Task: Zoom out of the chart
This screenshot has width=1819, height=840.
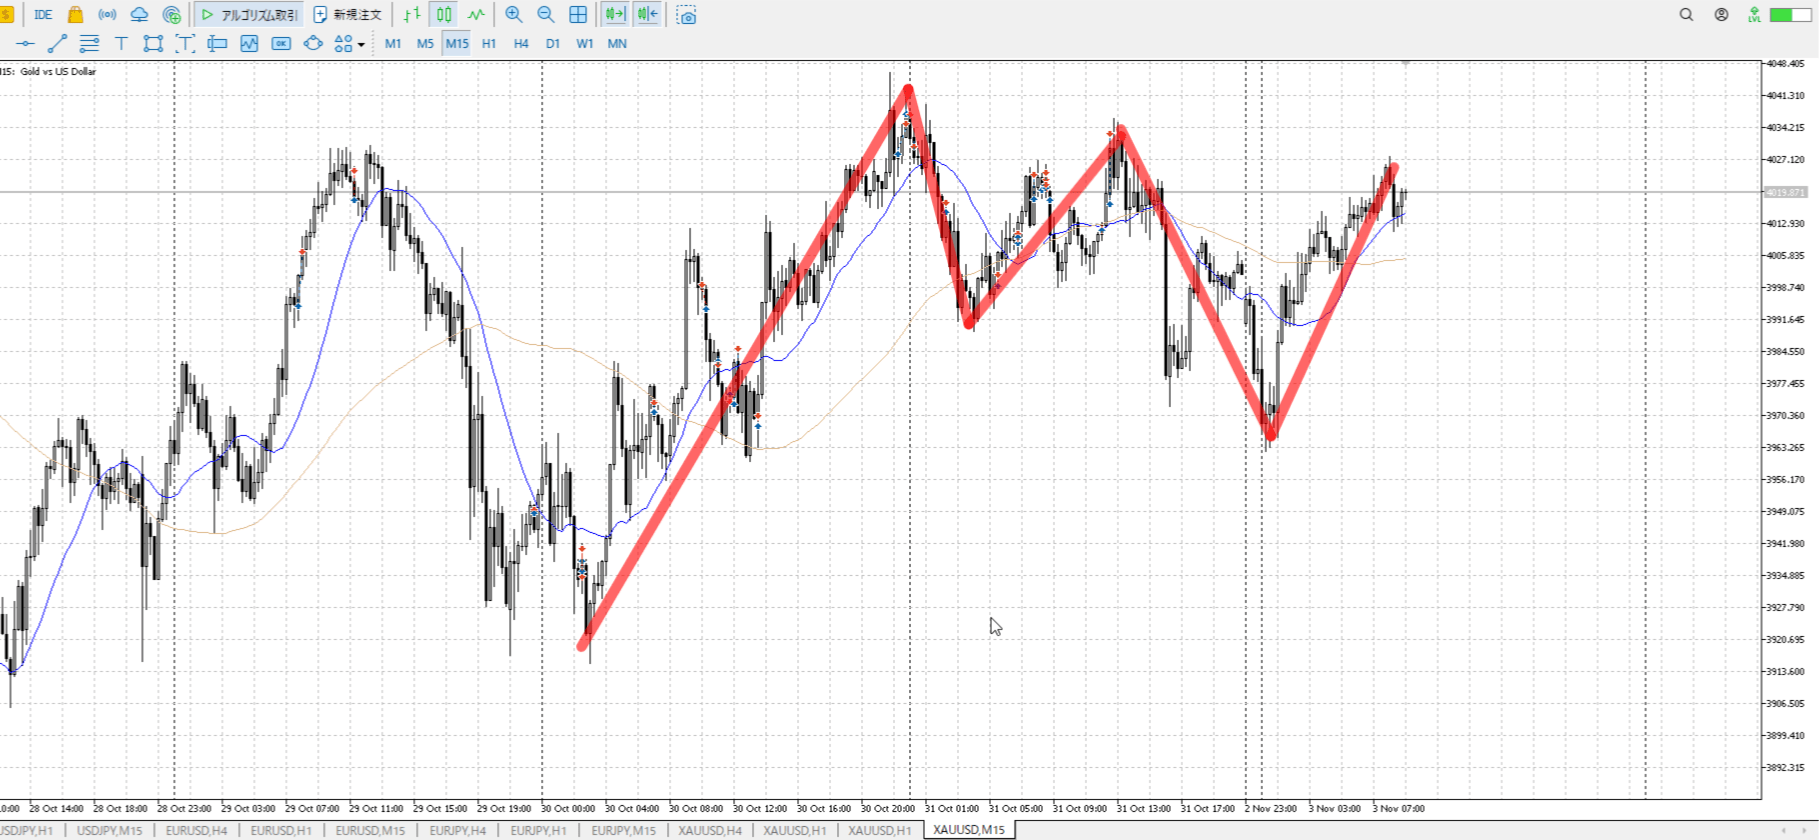Action: (546, 15)
